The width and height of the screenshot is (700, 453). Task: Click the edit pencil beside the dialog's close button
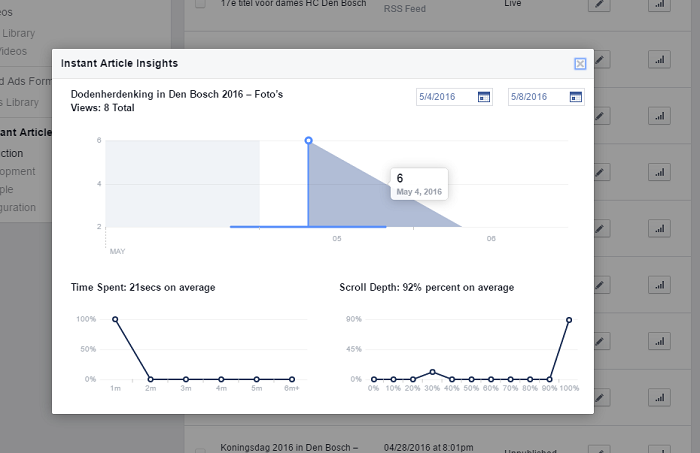600,60
